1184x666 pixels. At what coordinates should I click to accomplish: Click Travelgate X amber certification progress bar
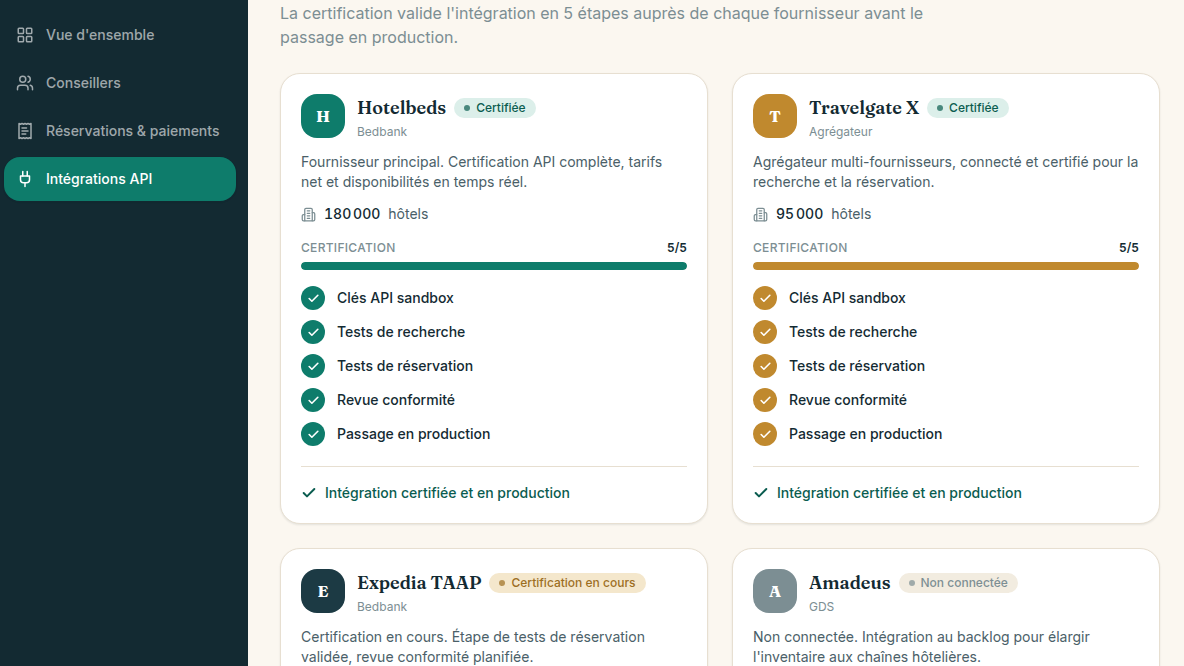[945, 266]
